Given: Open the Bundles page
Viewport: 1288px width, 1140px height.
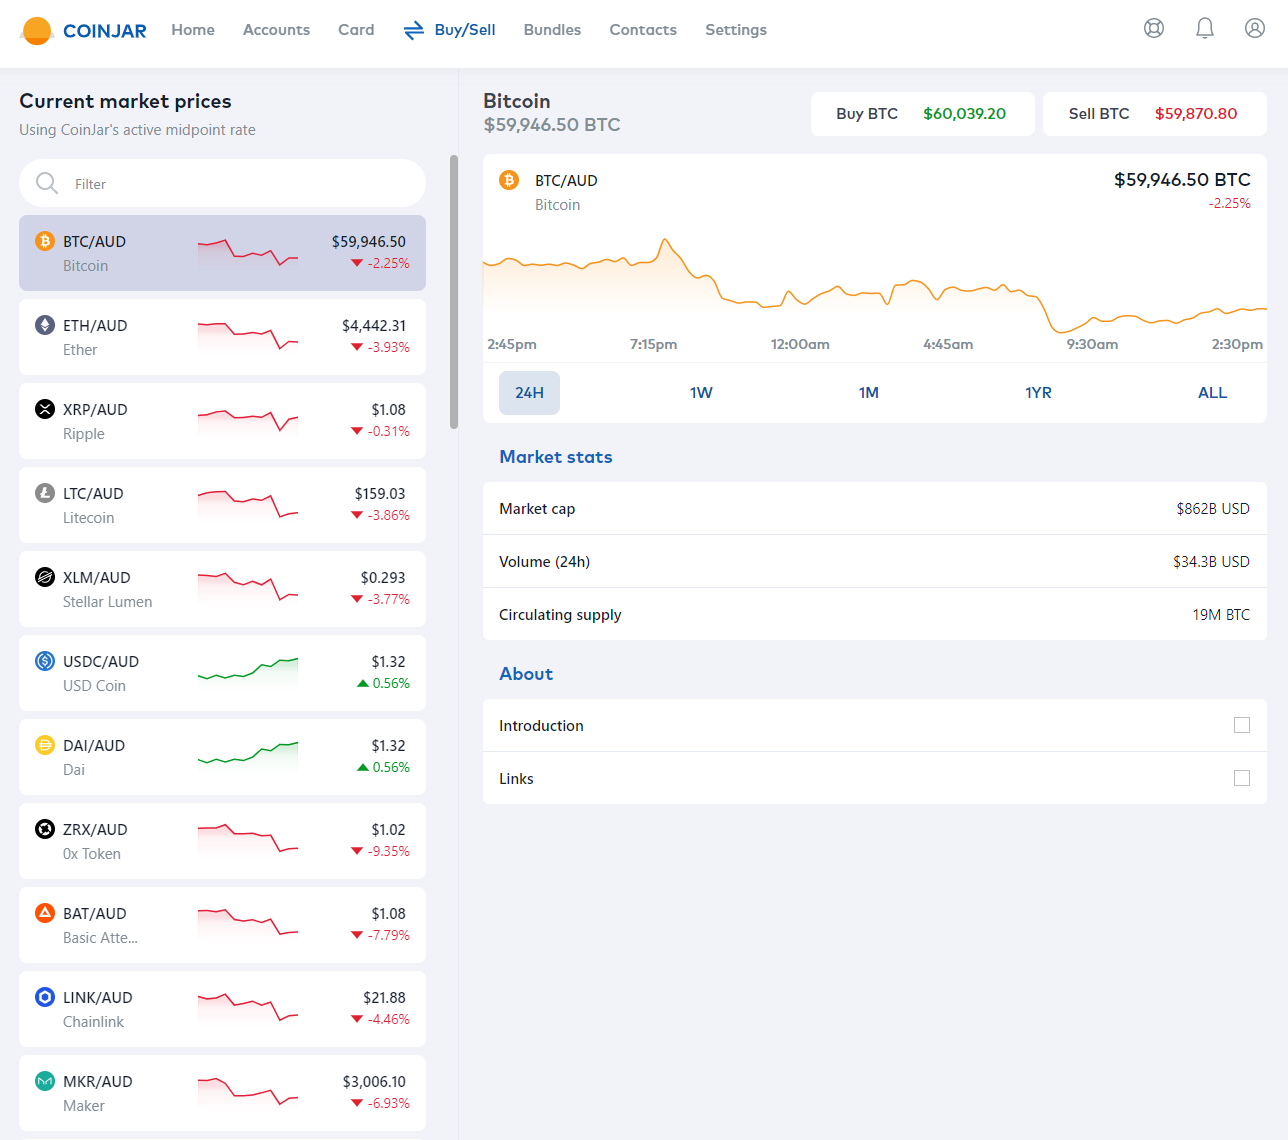Looking at the screenshot, I should [x=552, y=30].
